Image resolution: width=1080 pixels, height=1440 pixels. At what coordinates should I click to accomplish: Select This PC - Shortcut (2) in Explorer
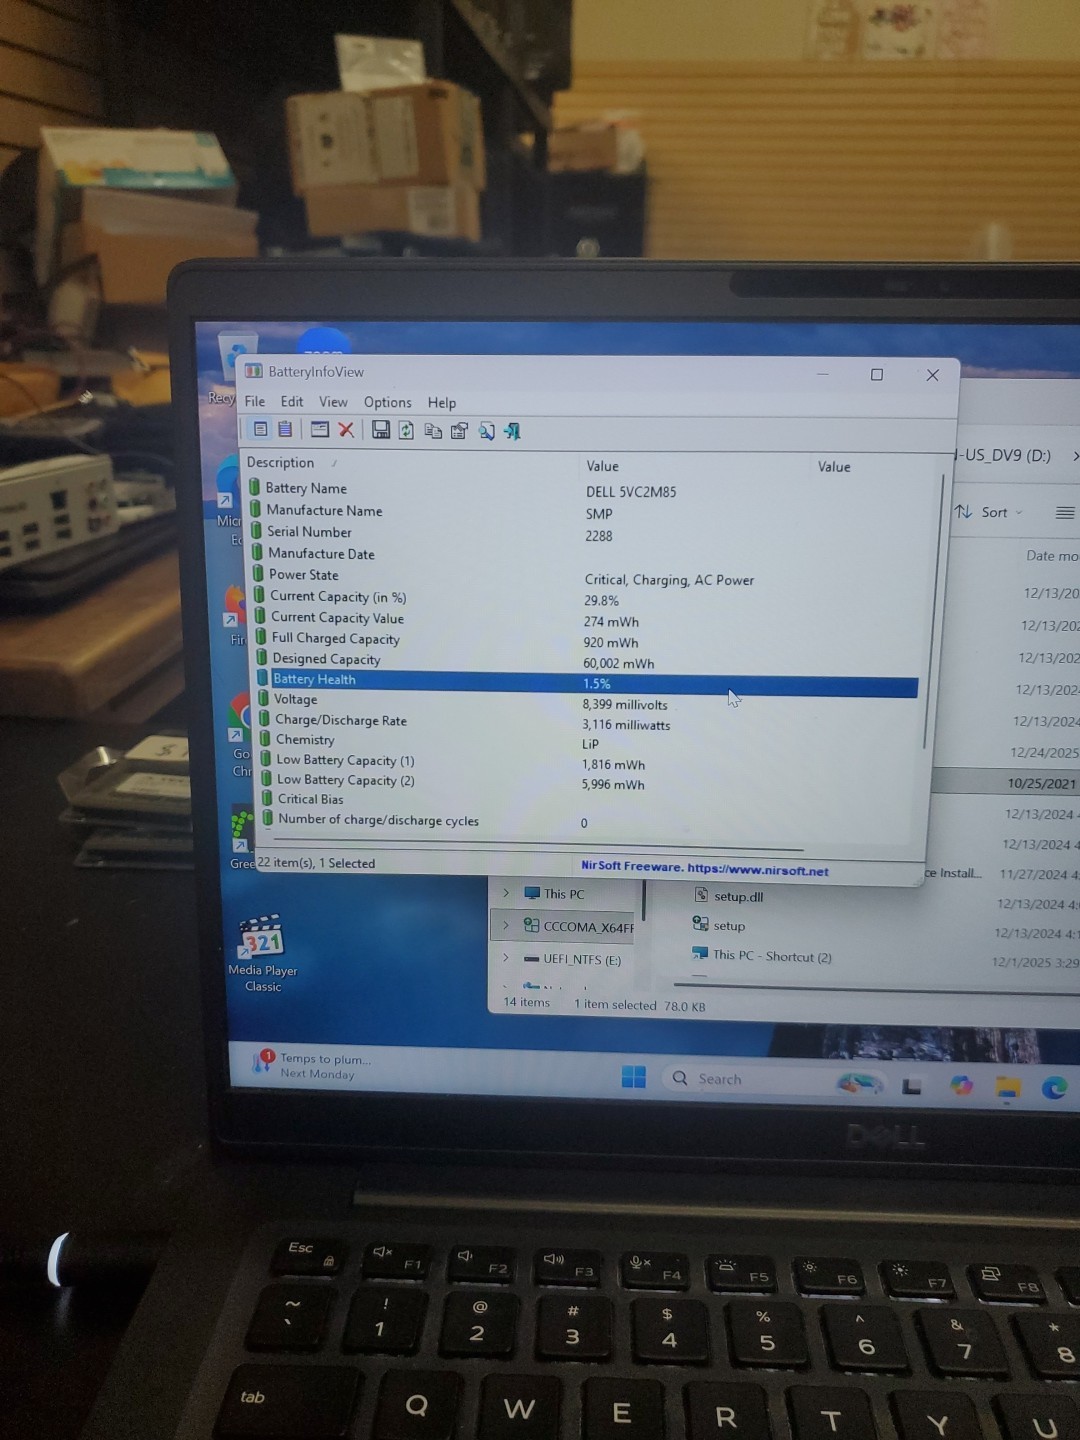(761, 956)
